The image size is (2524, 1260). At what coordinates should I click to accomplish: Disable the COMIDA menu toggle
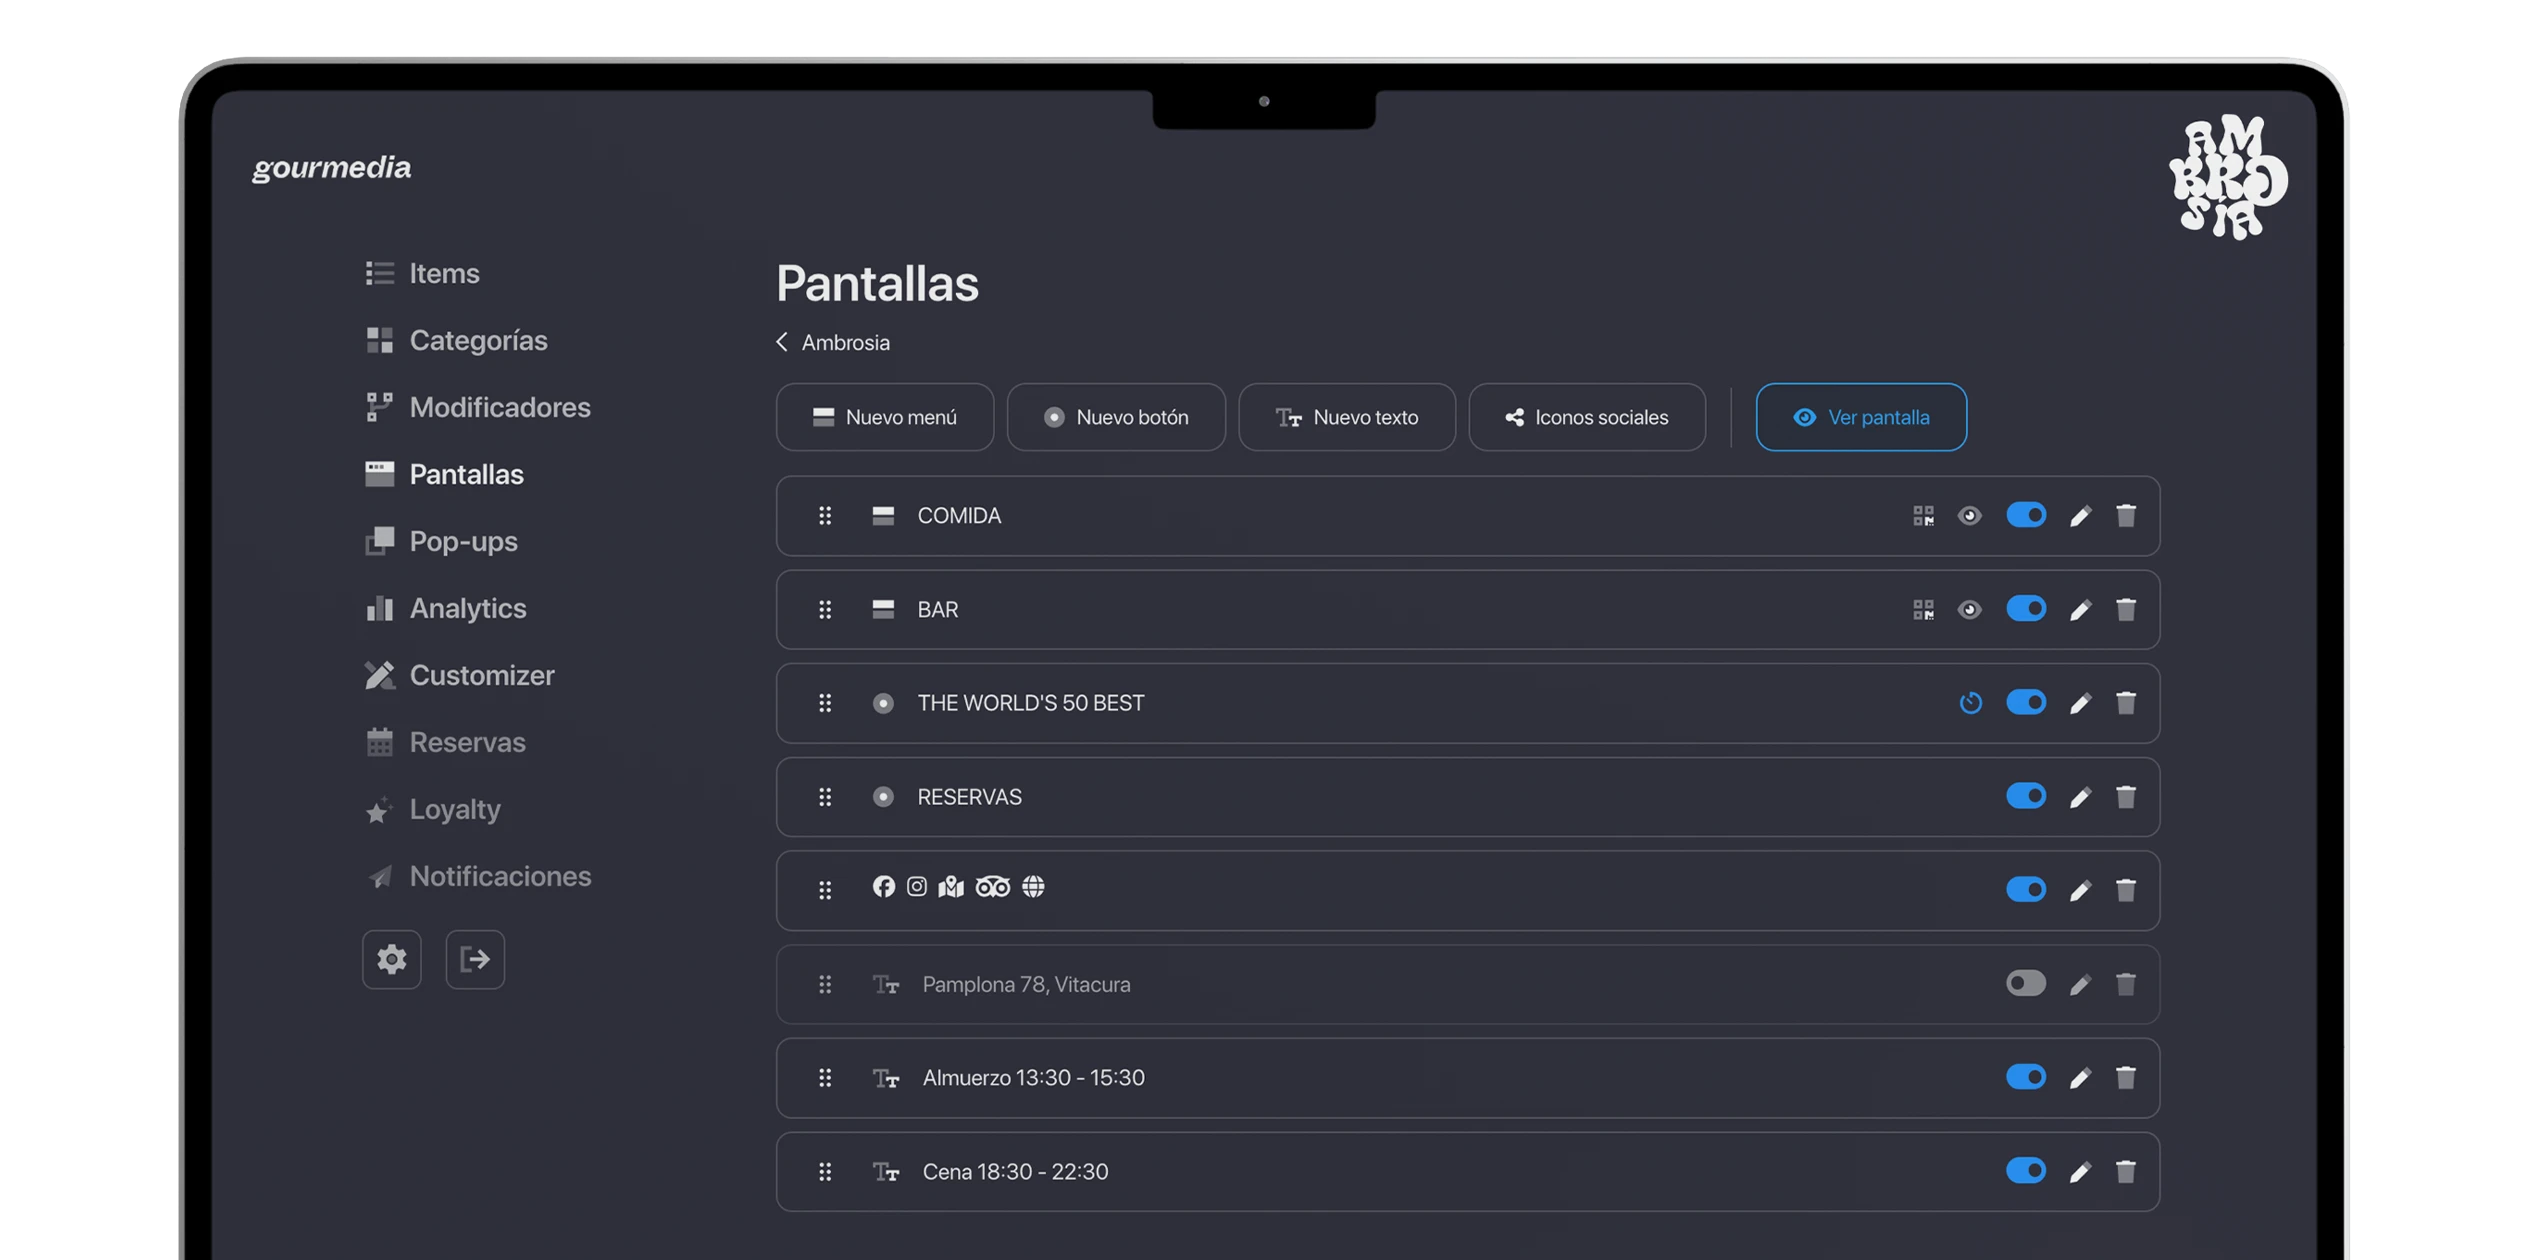2025,516
